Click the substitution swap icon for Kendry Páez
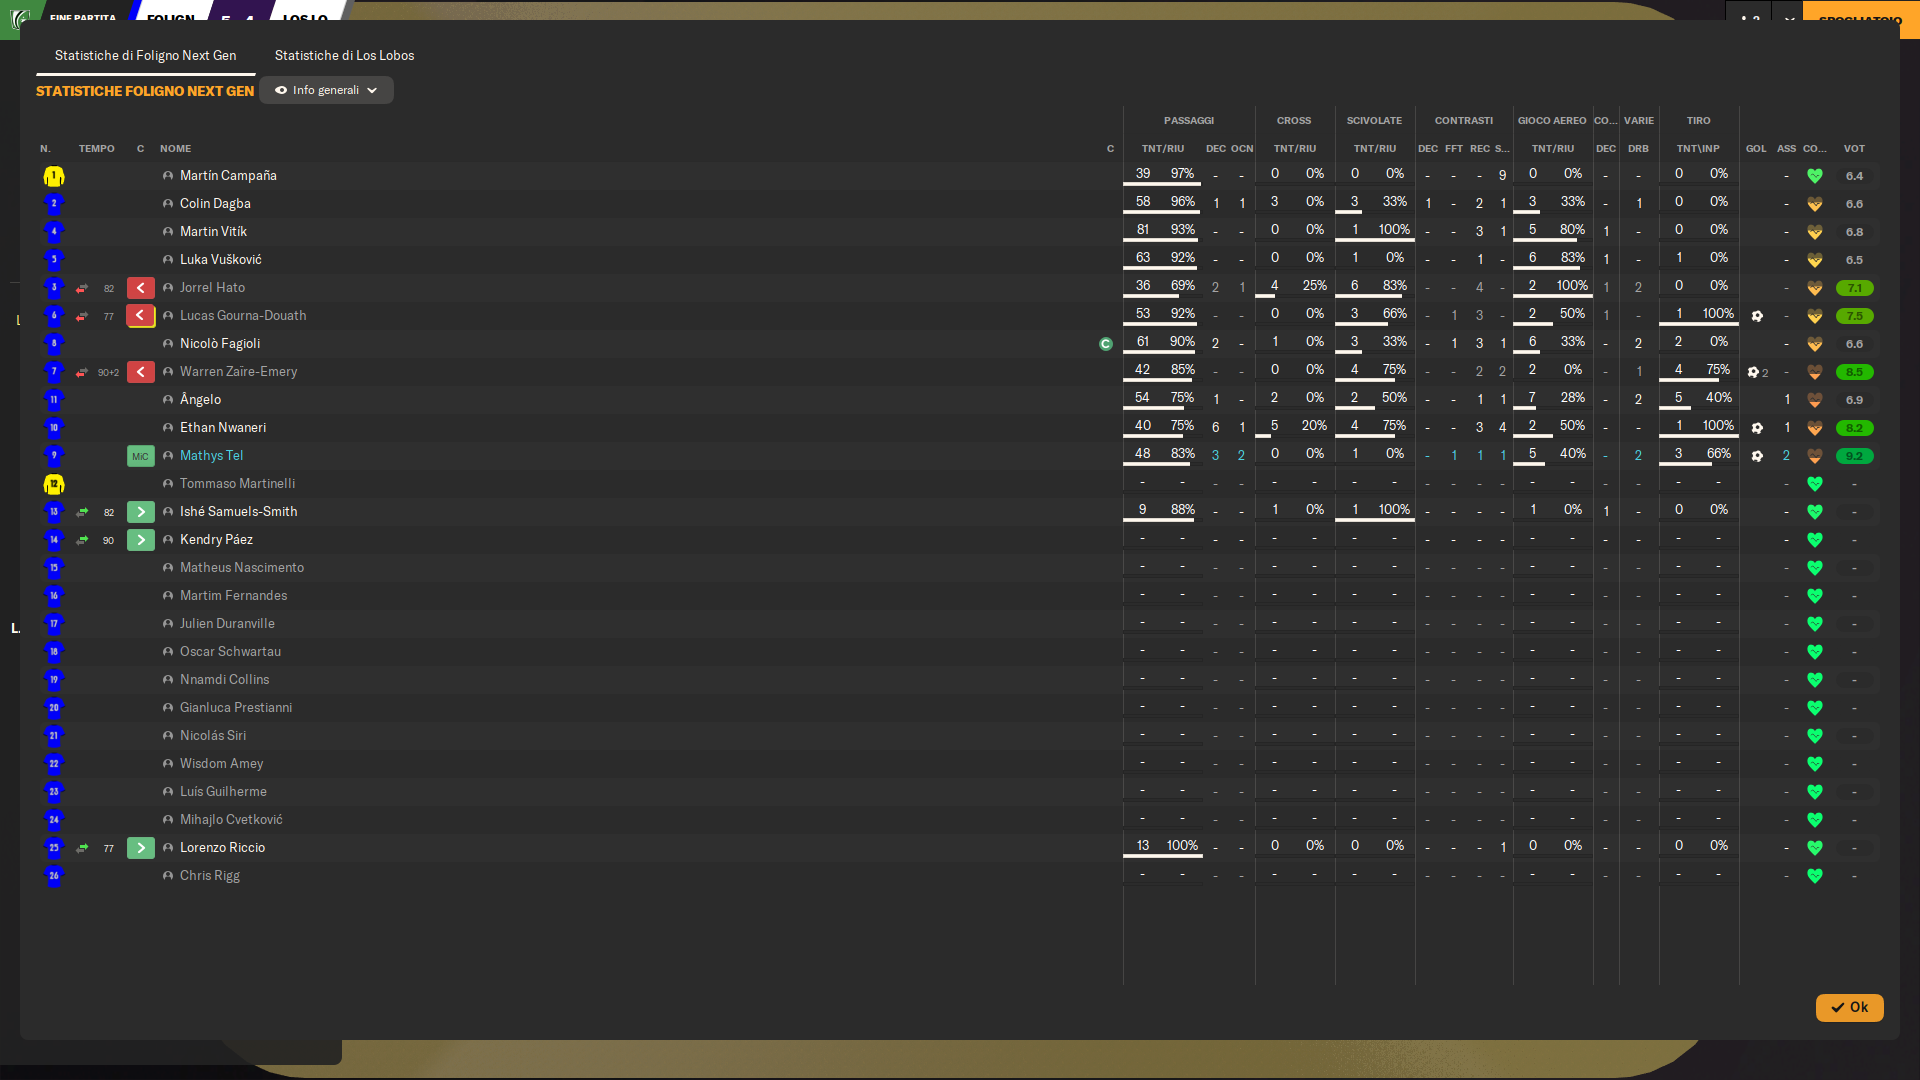Screen dimensions: 1920x1080 tap(83, 540)
